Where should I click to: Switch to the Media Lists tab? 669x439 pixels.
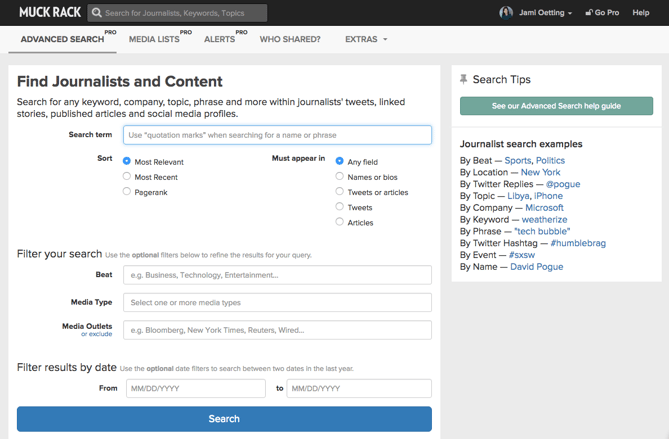click(x=155, y=40)
